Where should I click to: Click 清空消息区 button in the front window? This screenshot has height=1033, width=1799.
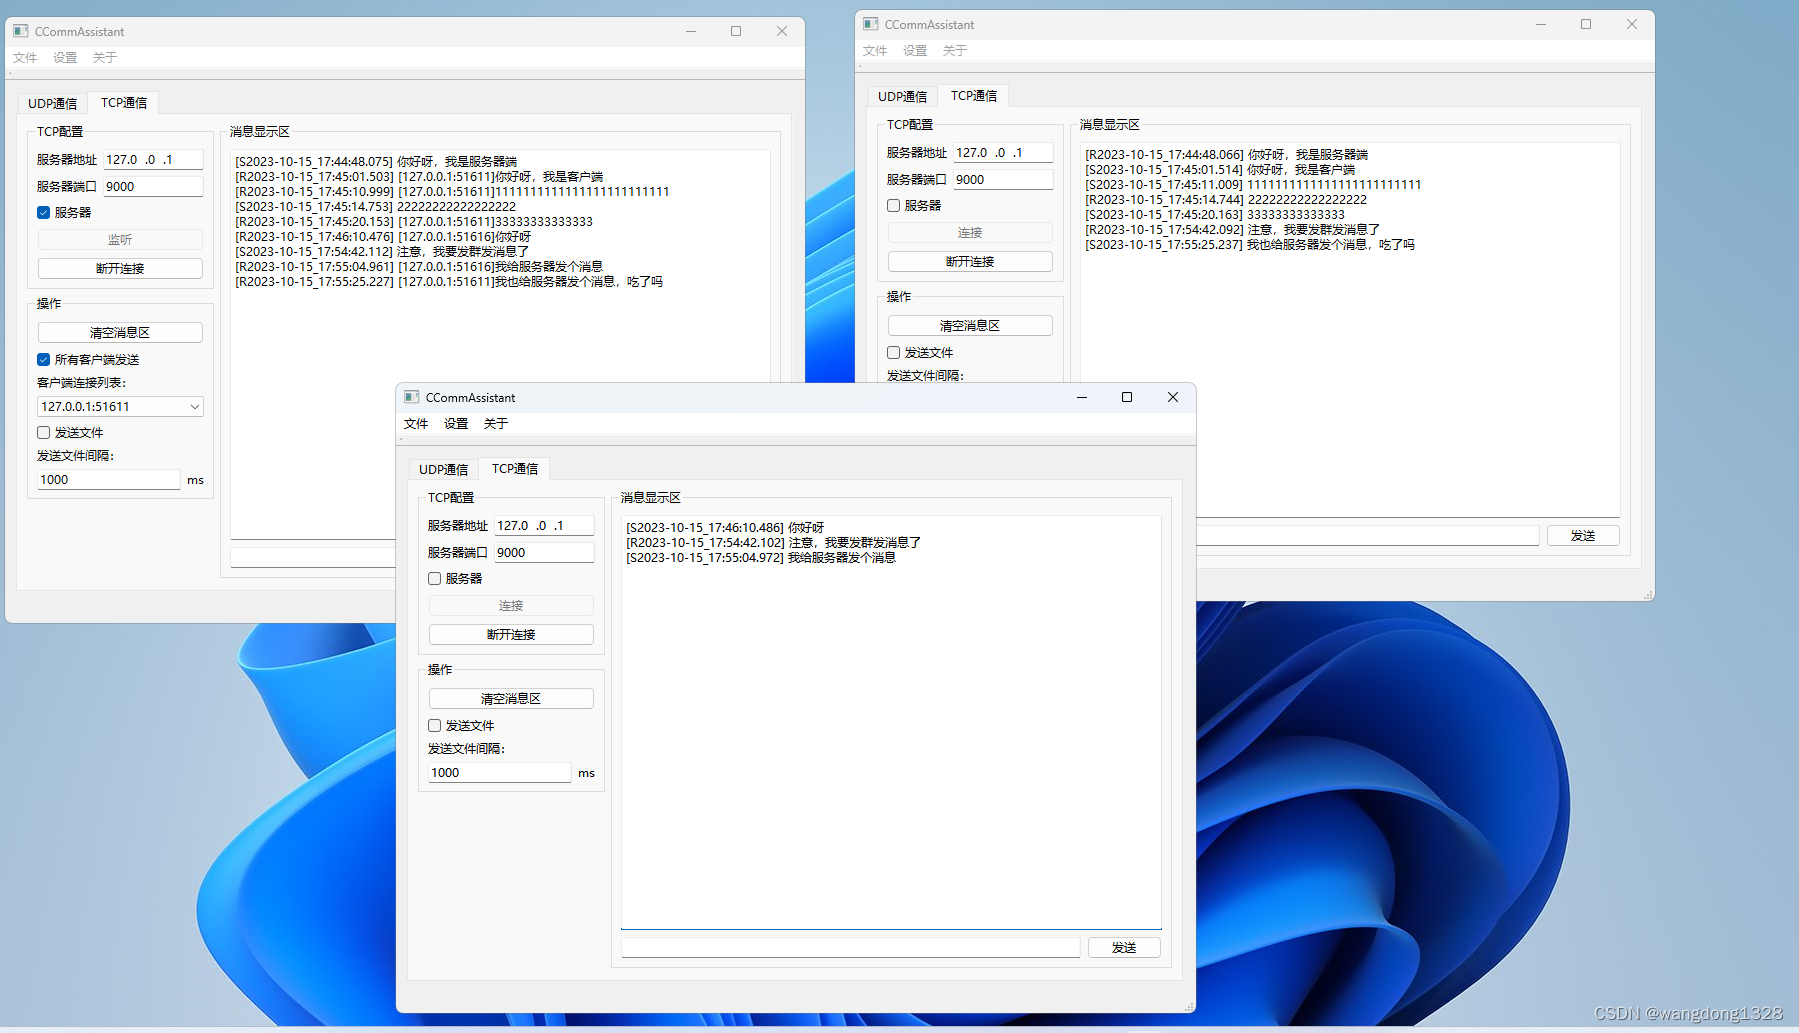pyautogui.click(x=511, y=698)
